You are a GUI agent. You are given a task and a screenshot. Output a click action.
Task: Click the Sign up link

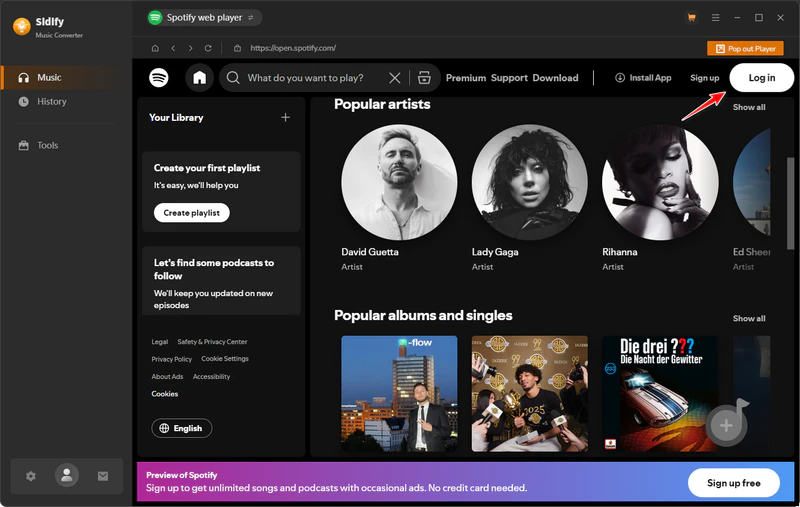[705, 78]
